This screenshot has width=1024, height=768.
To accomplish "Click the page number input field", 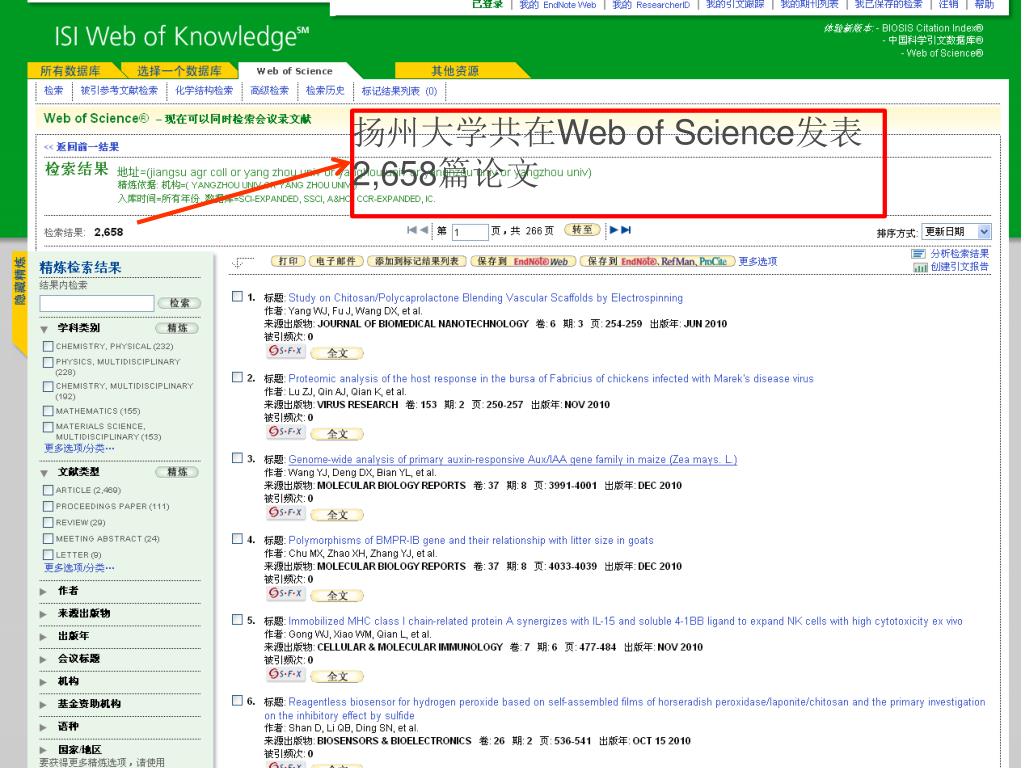I will click(x=470, y=232).
